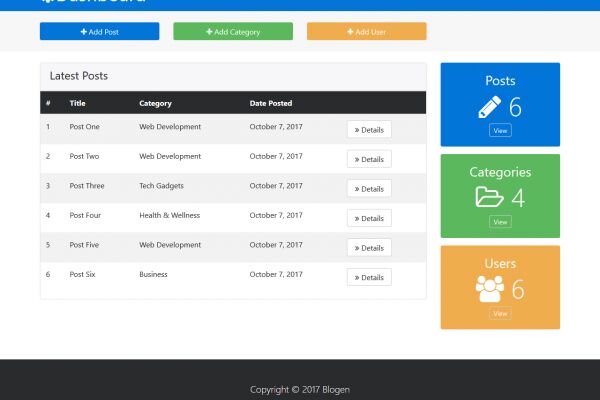Click the Add Post button
The image size is (600, 400).
[x=99, y=31]
